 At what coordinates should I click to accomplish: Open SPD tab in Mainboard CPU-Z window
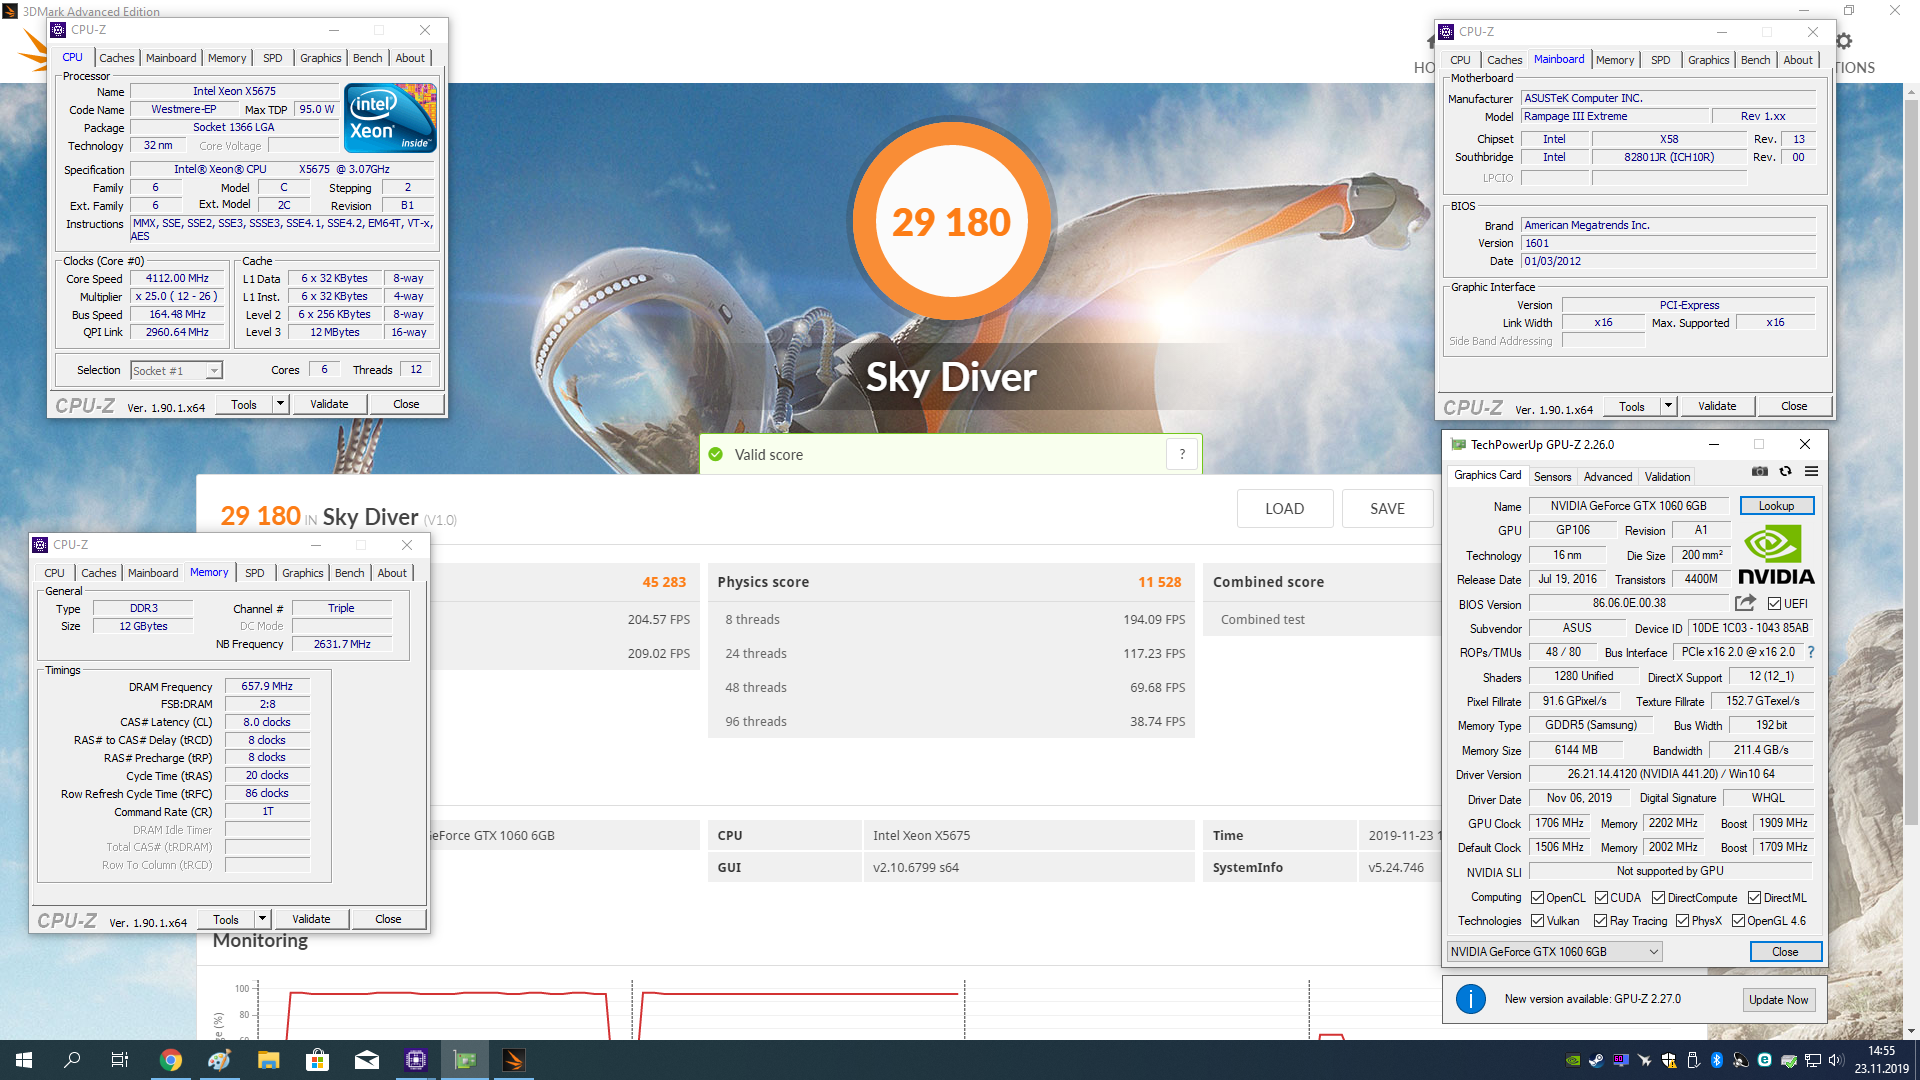(x=1660, y=60)
